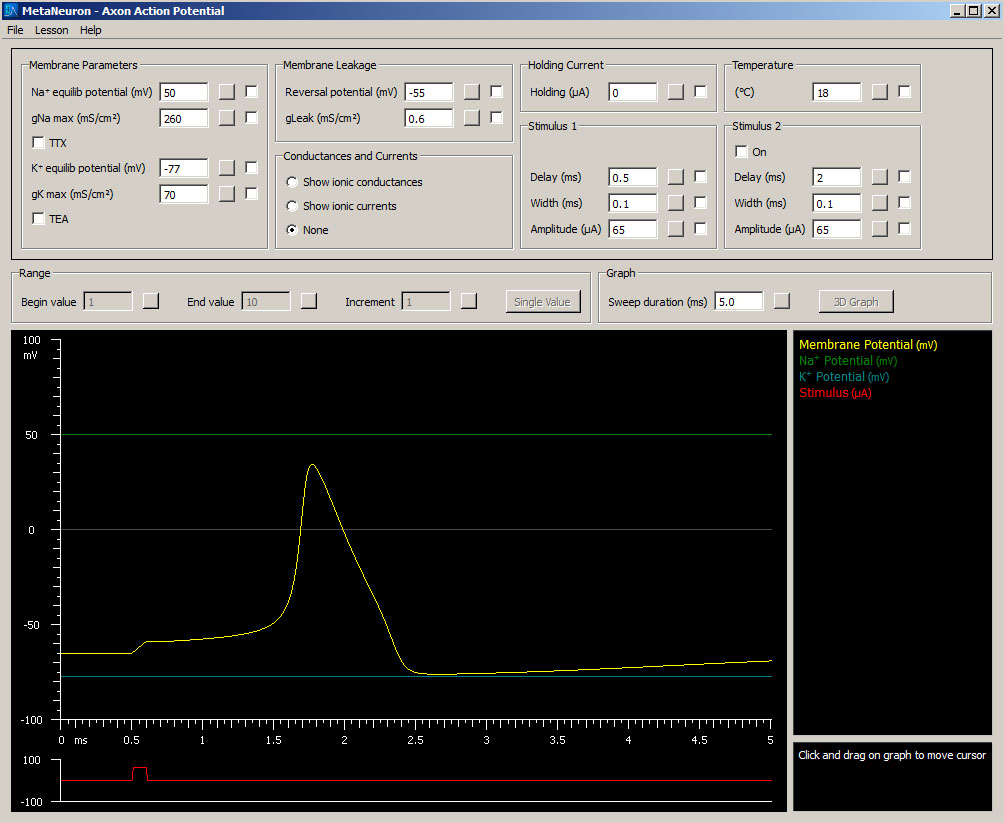Click the 3D Graph button
Image resolution: width=1004 pixels, height=823 pixels.
856,302
